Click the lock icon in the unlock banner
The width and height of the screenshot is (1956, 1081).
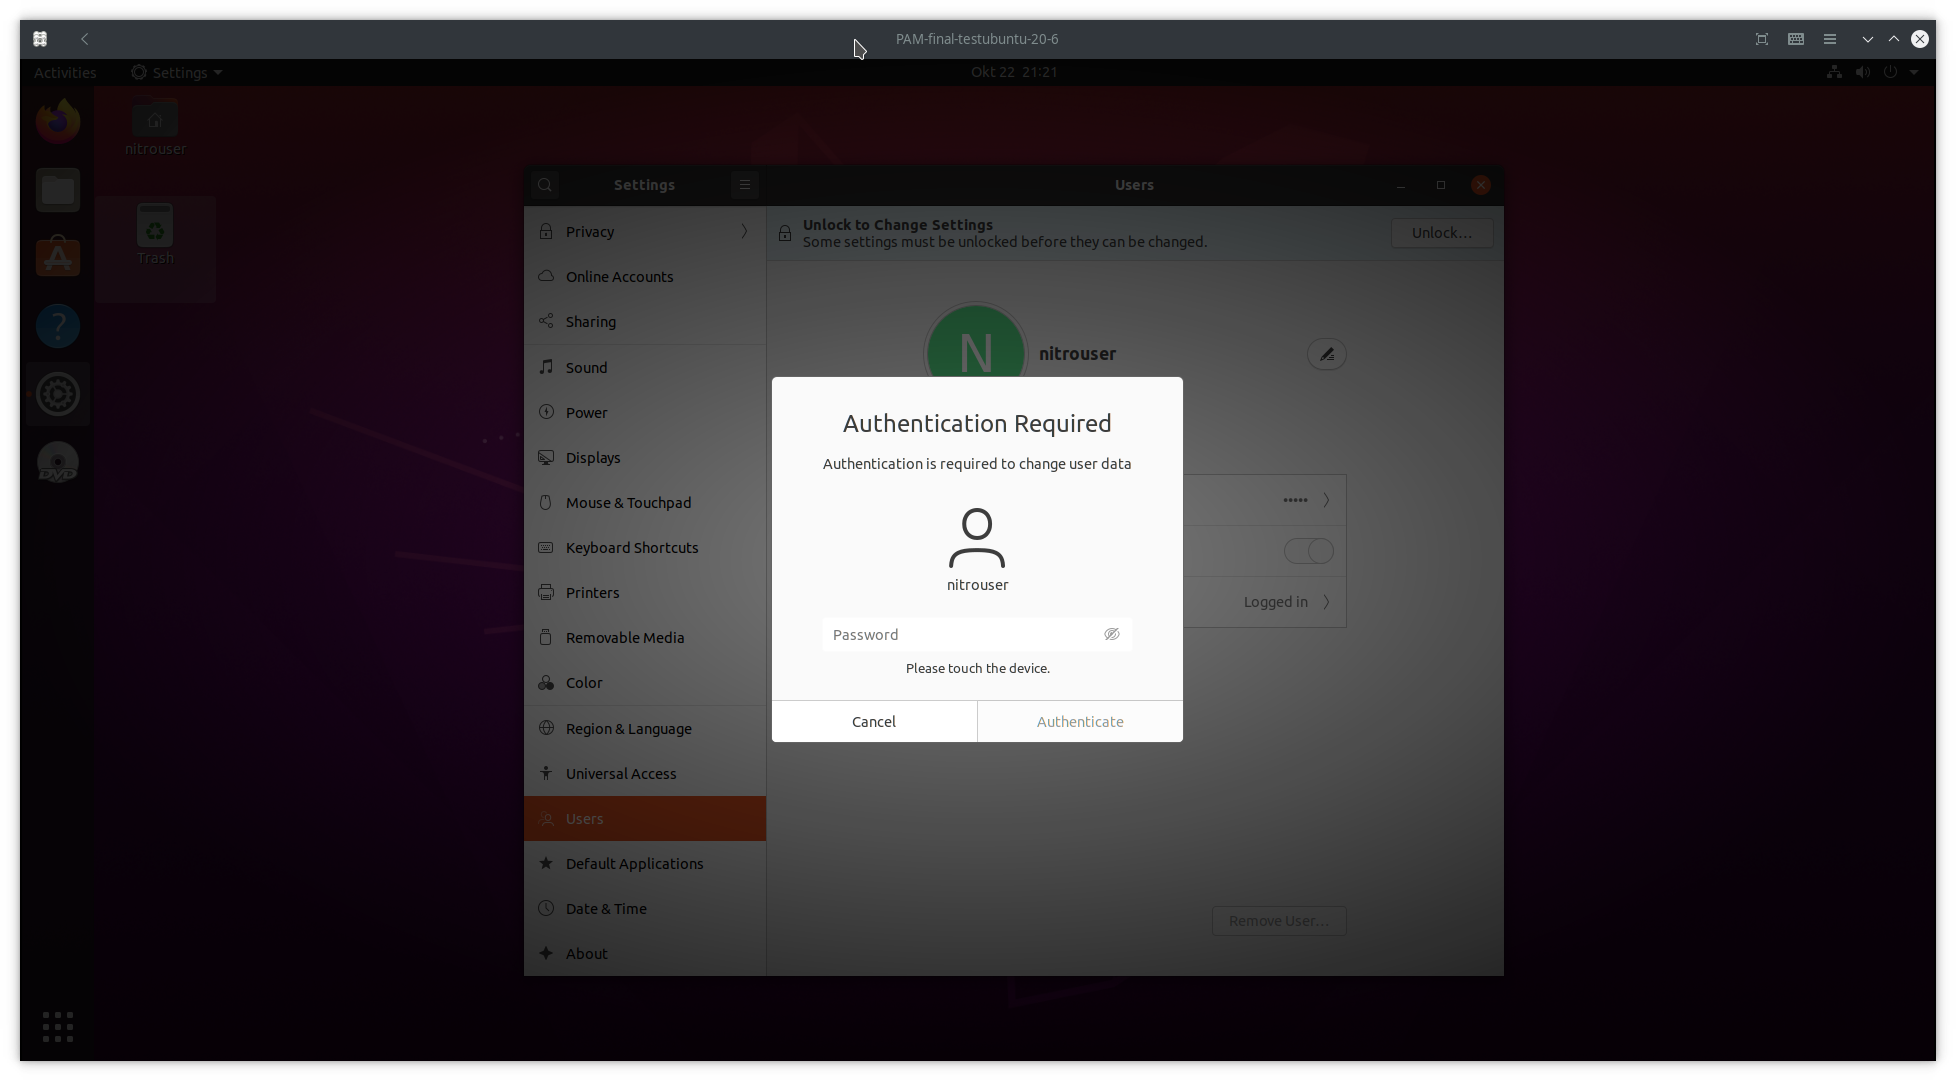coord(785,233)
